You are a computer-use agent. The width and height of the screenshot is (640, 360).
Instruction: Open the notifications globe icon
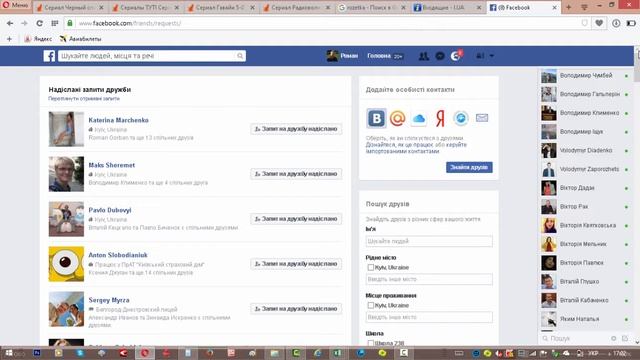point(456,56)
